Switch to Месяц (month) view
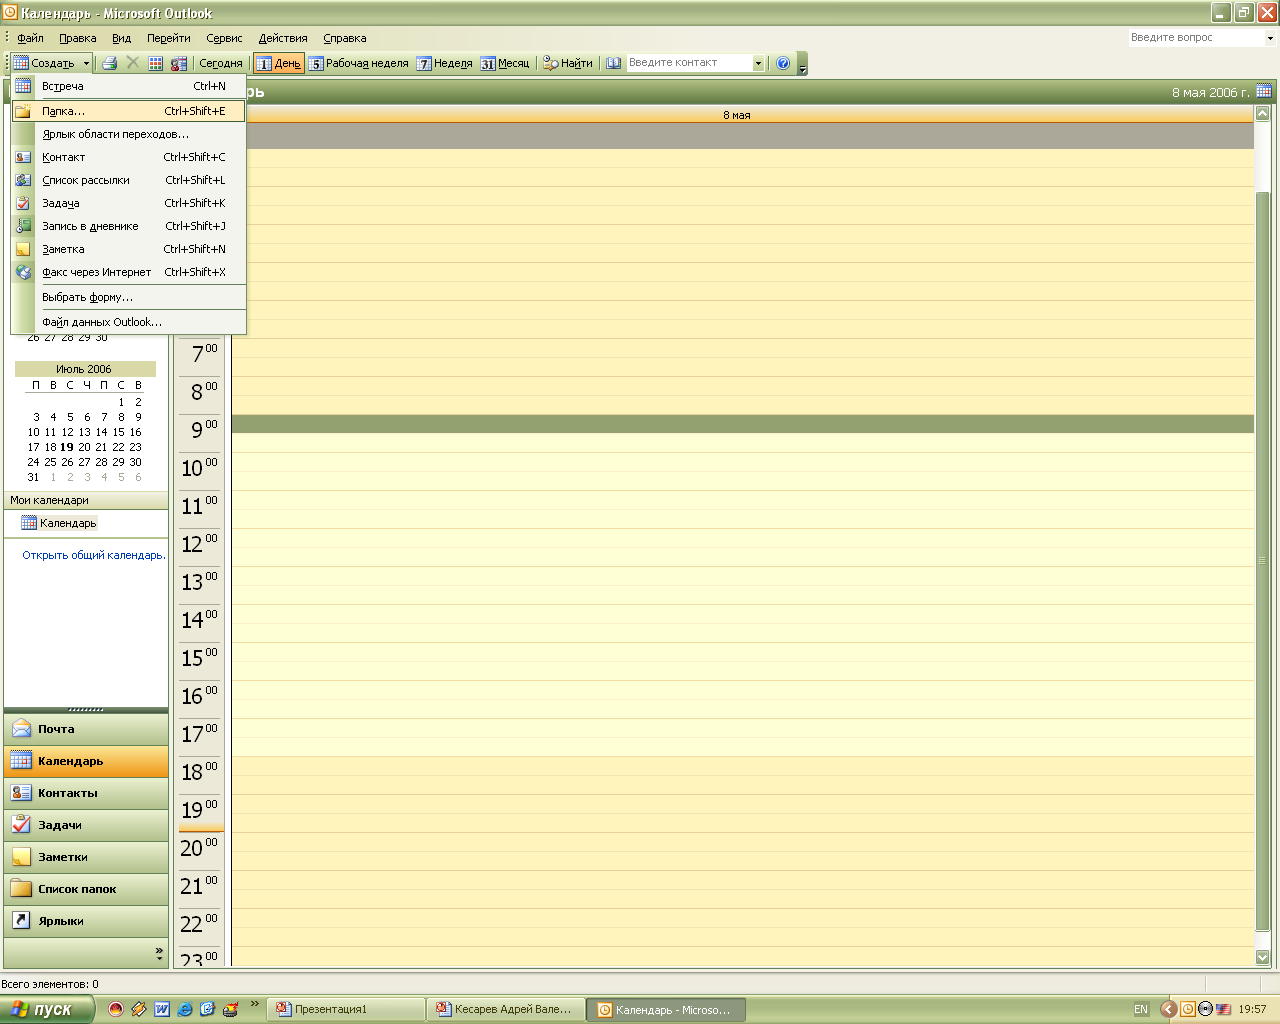This screenshot has height=1024, width=1280. point(505,63)
